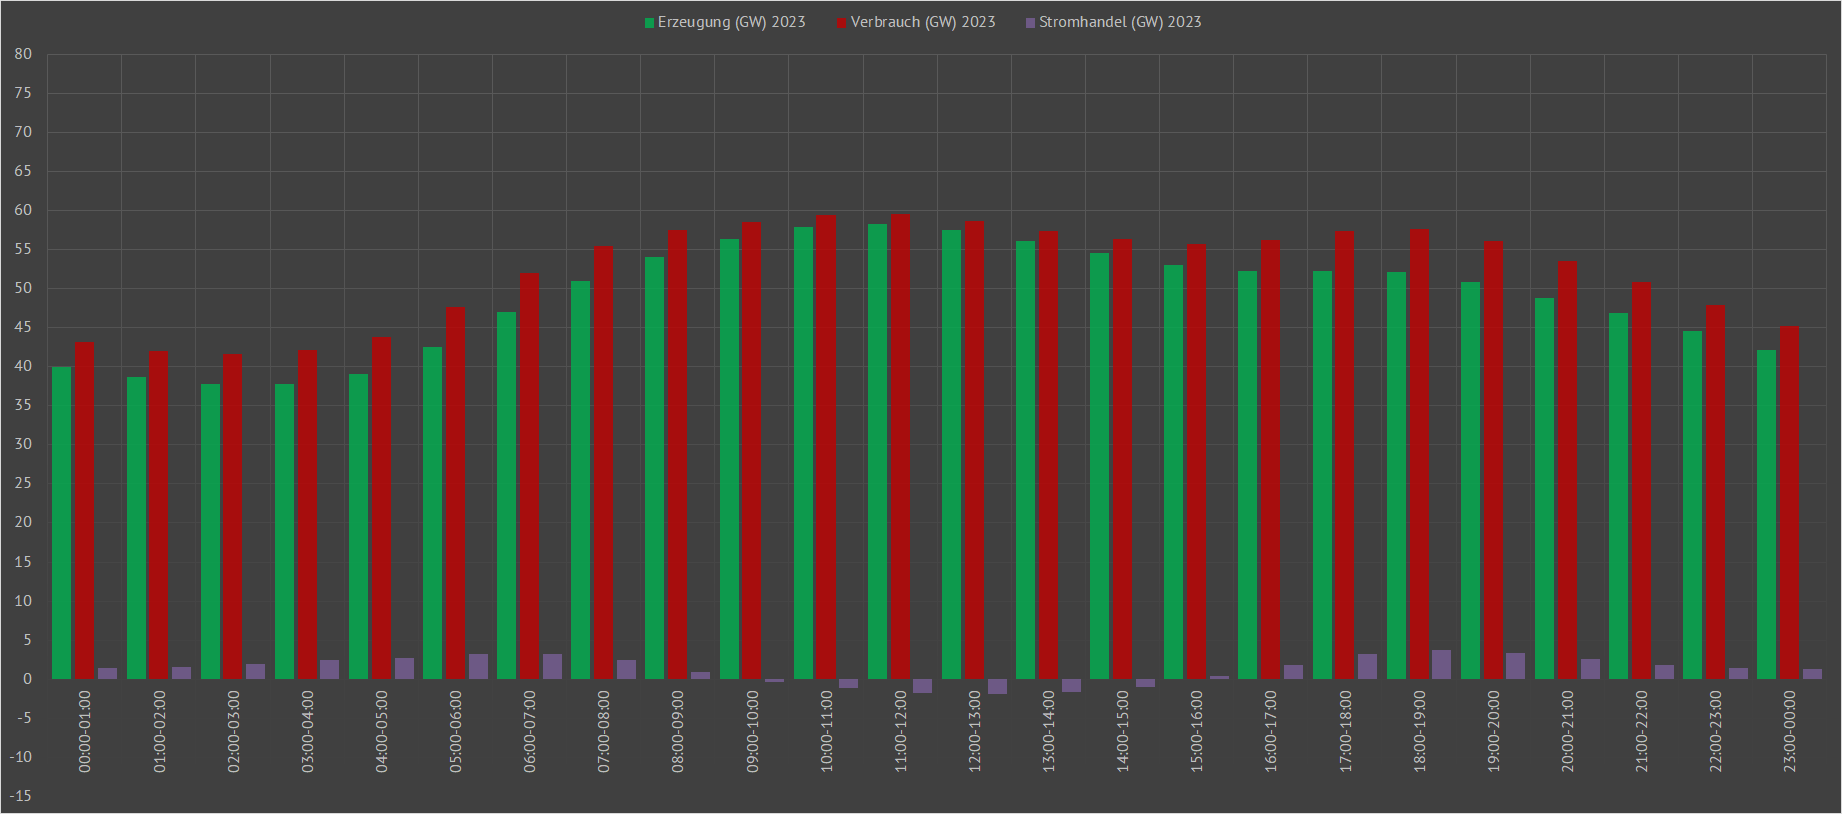Select the 'Verbrauch (GW) 2023' legend label
This screenshot has width=1842, height=814.
[x=923, y=22]
